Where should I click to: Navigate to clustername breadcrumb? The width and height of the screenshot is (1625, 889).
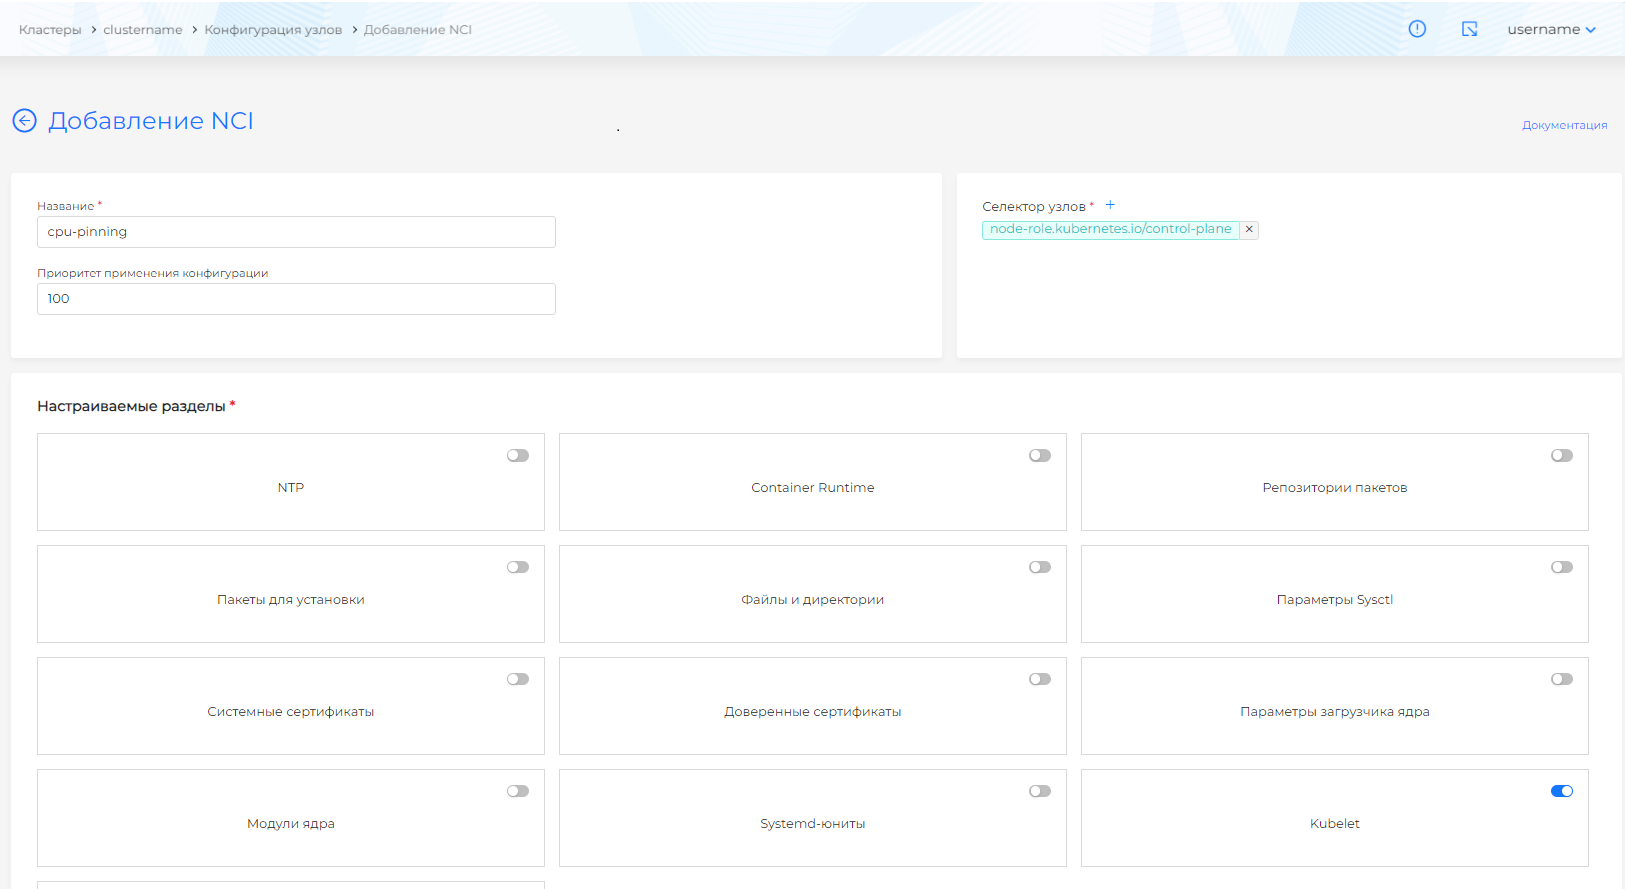point(143,30)
